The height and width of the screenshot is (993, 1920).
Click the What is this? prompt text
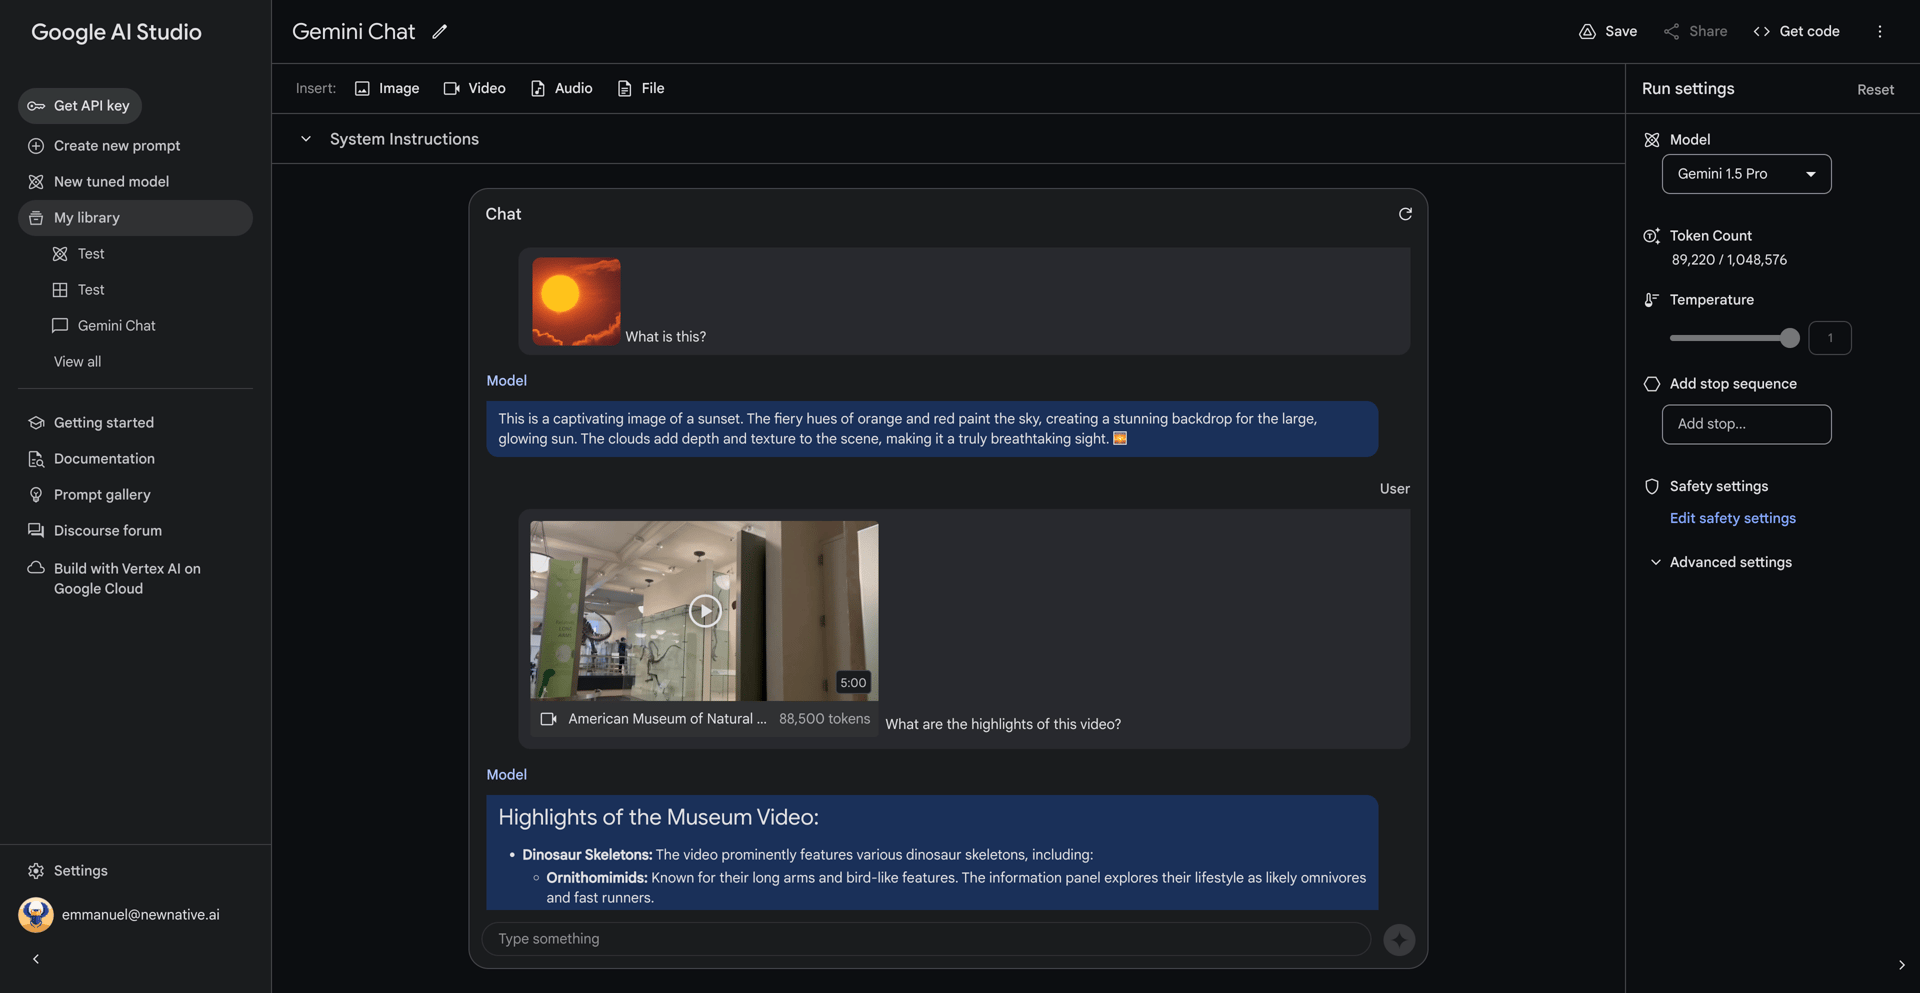pyautogui.click(x=665, y=336)
